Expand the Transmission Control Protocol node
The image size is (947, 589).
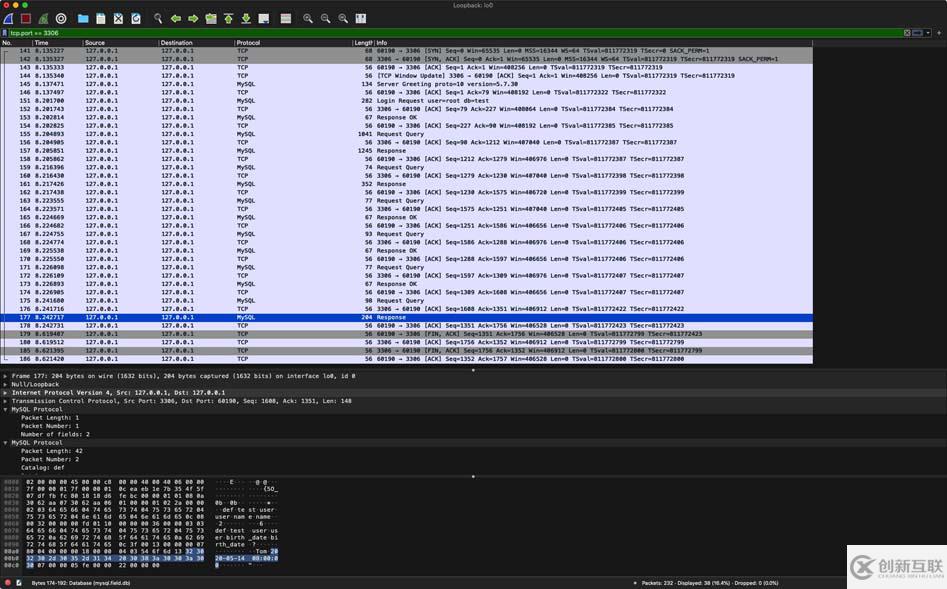(5, 401)
